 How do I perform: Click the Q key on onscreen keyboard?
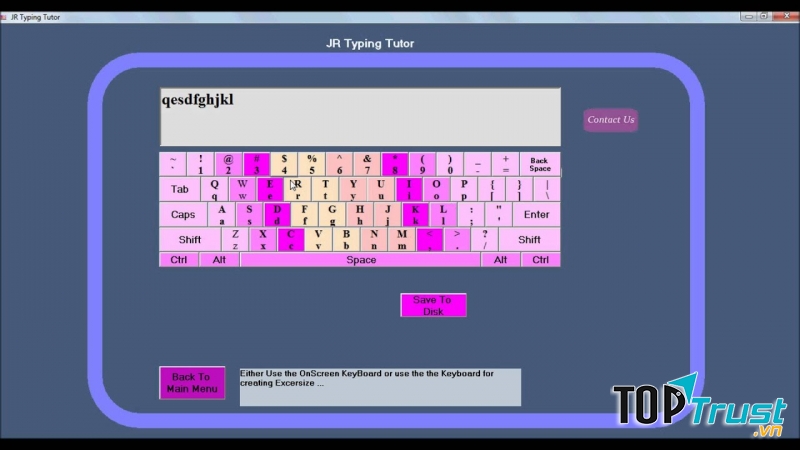pyautogui.click(x=214, y=189)
